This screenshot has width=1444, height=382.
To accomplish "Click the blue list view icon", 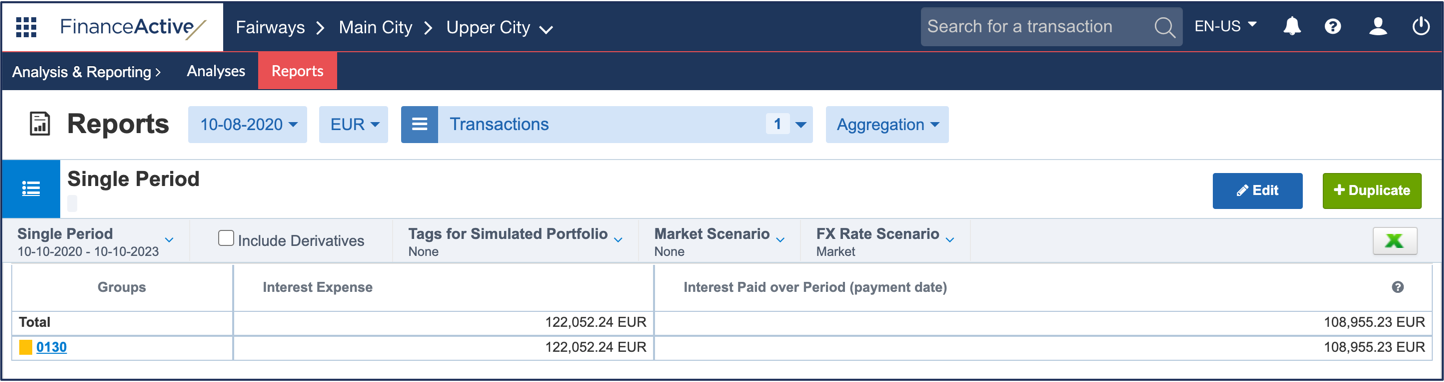I will tap(31, 188).
